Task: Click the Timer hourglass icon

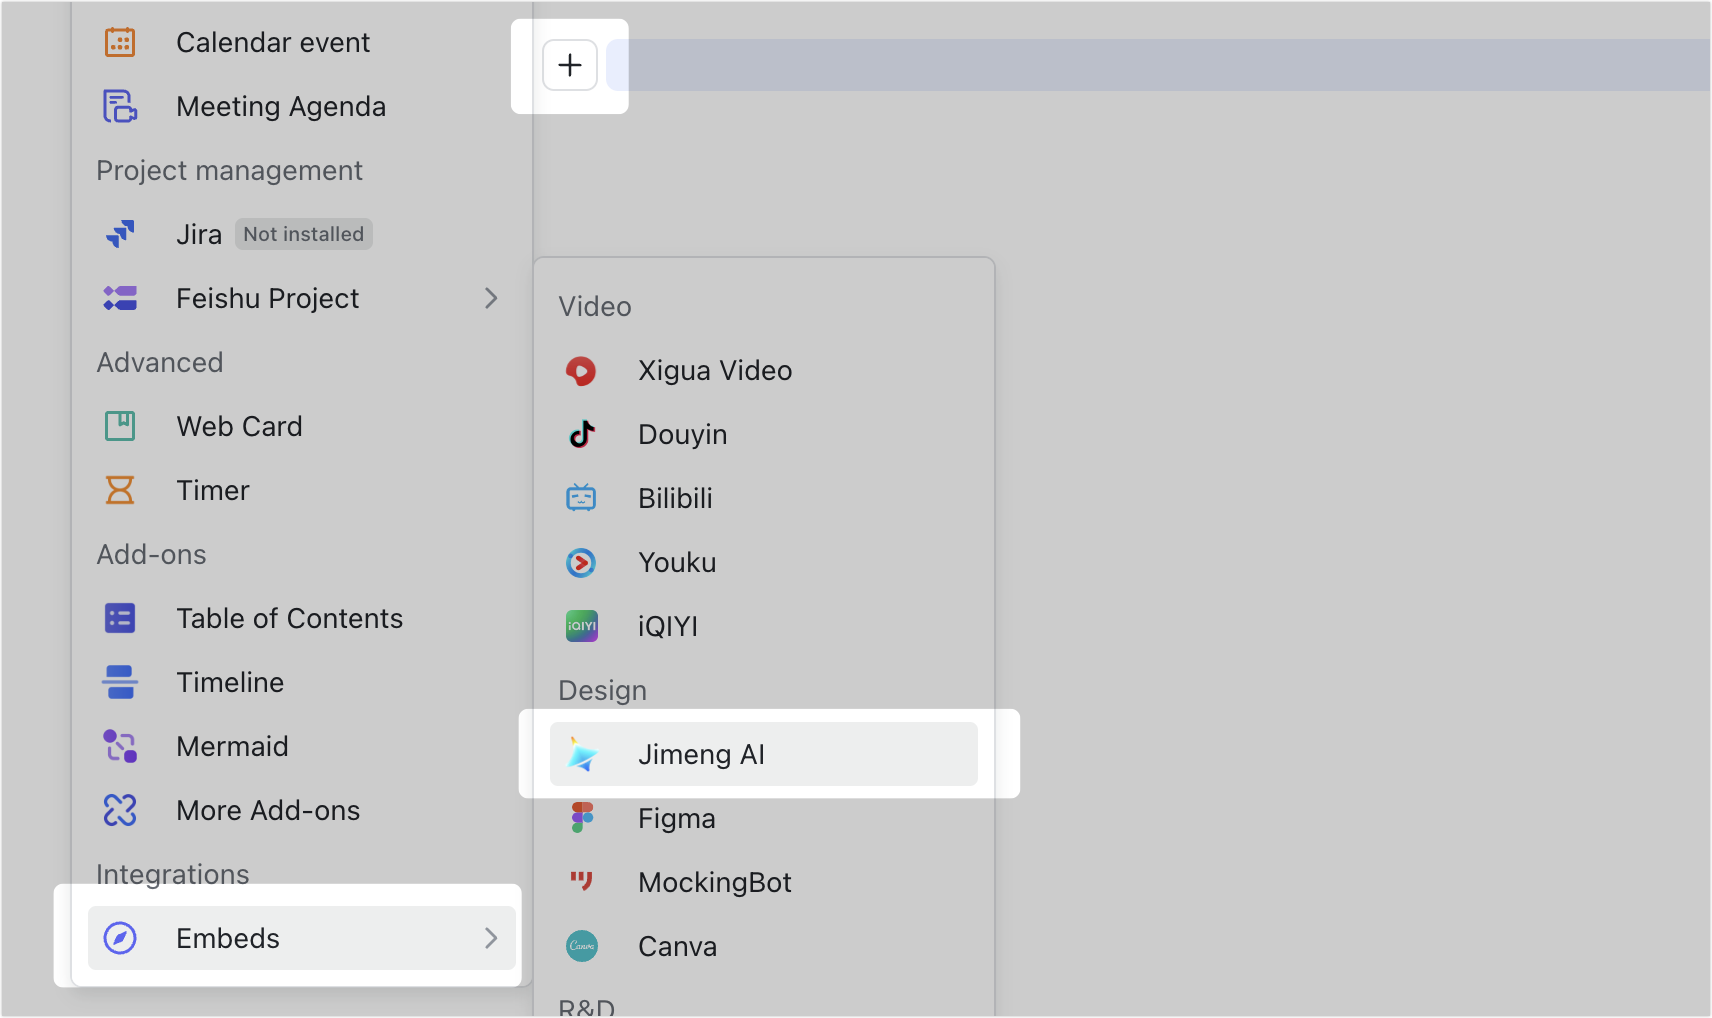Action: coord(120,490)
